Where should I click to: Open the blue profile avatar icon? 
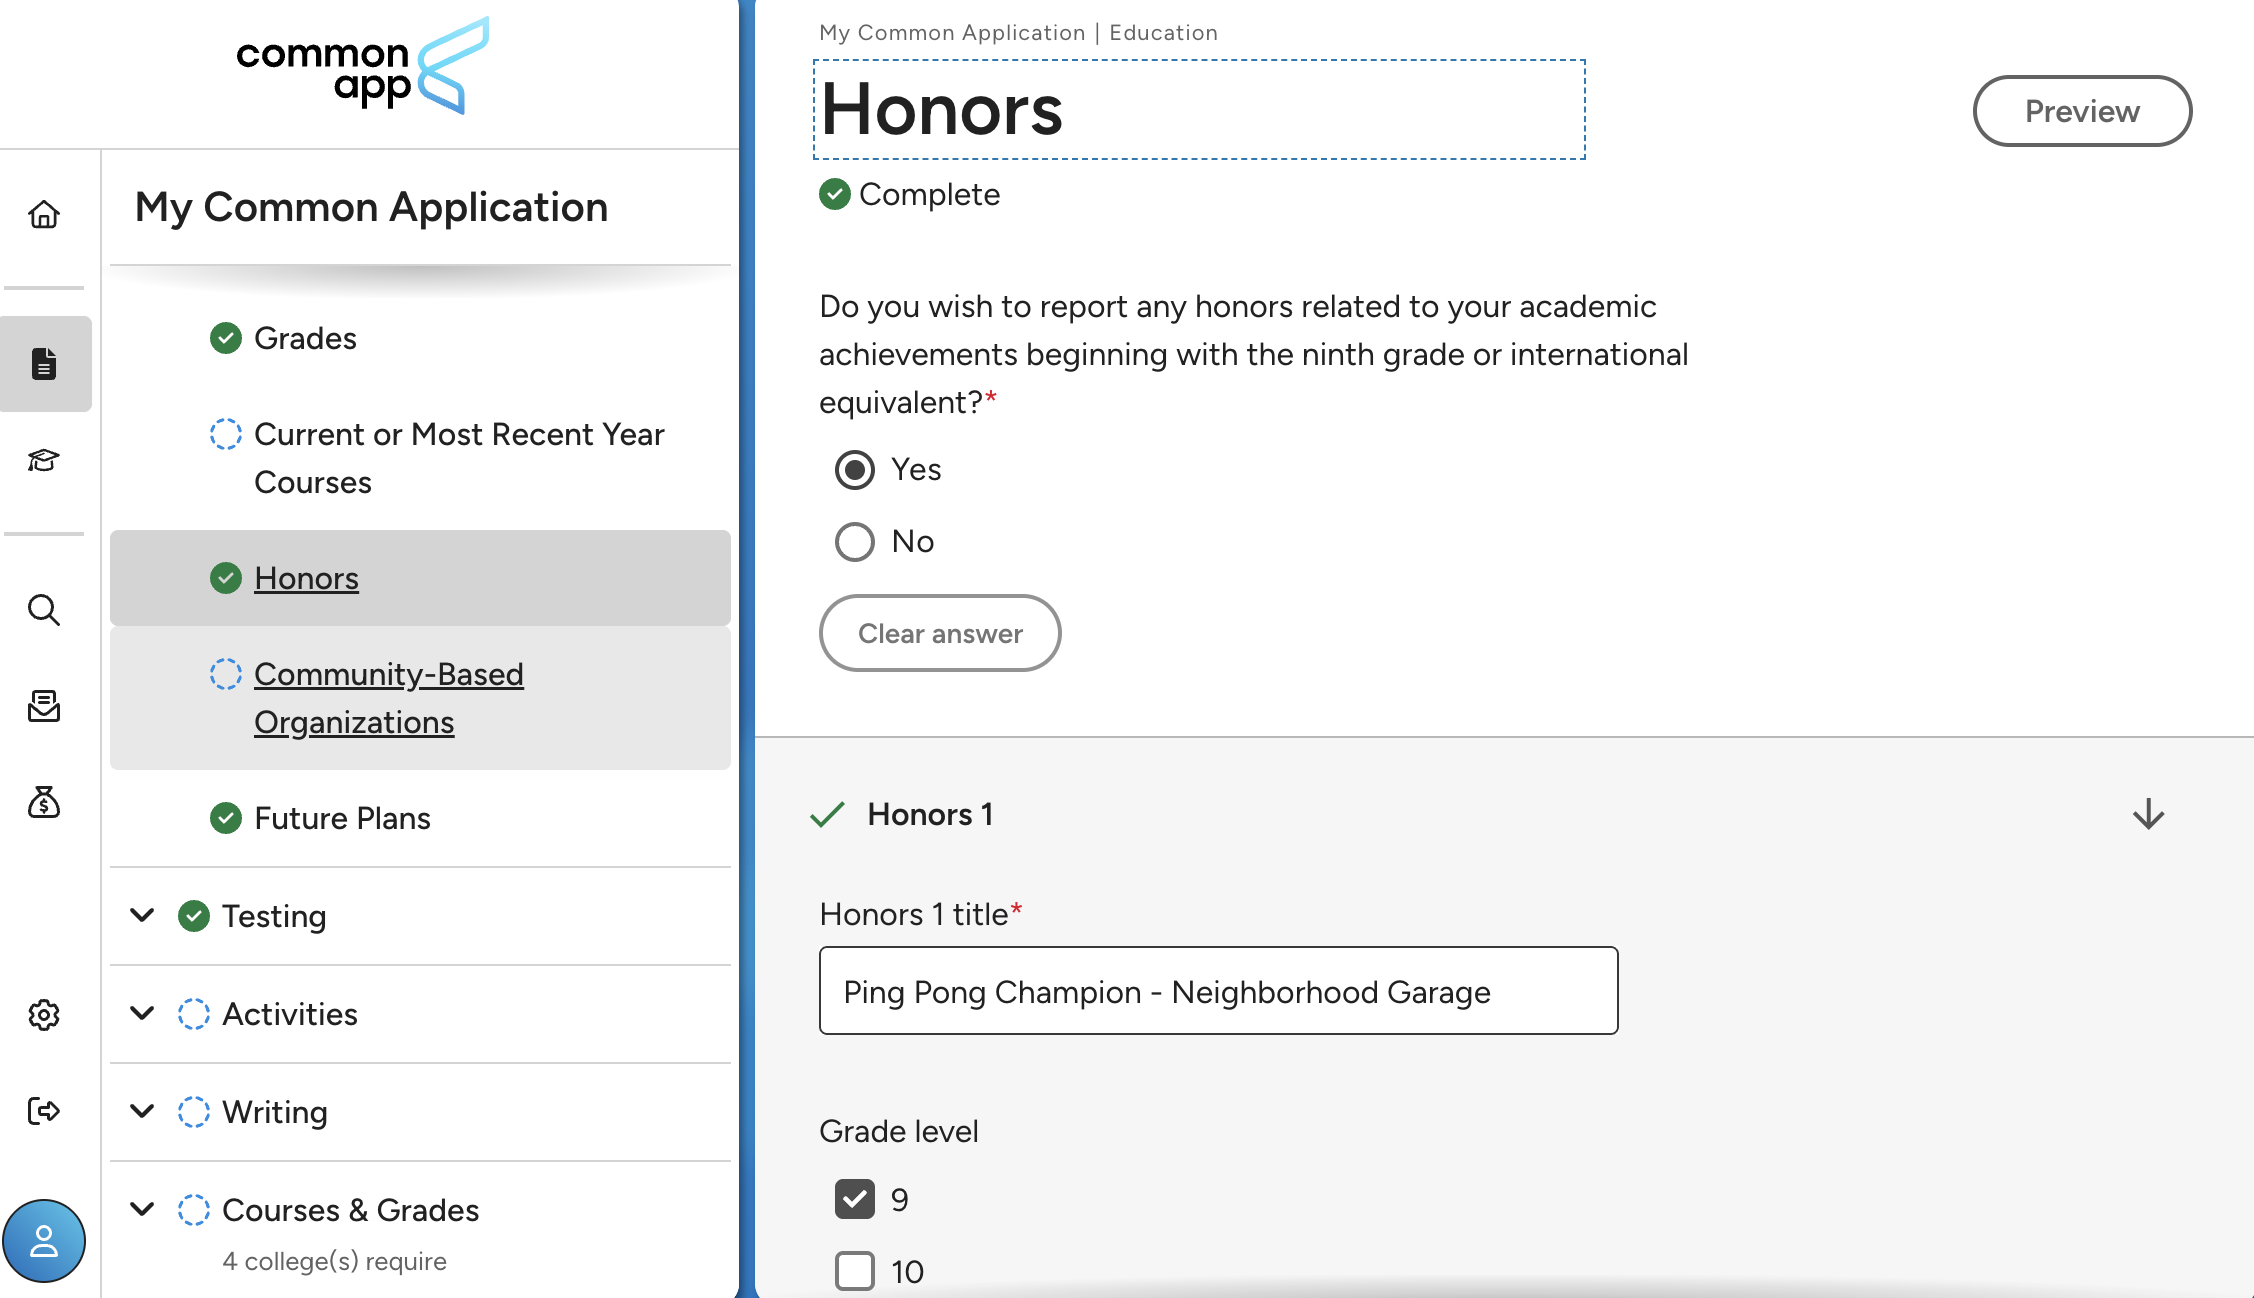[44, 1240]
